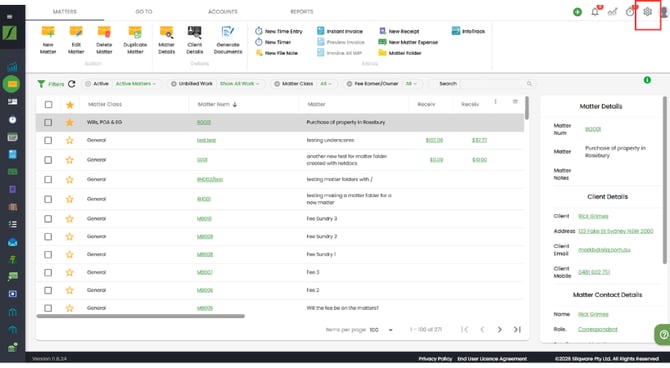
Task: Click the refresh filters icon
Action: click(72, 84)
